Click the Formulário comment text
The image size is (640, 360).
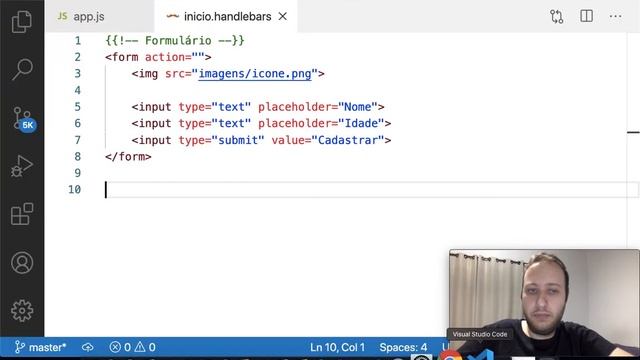(175, 41)
